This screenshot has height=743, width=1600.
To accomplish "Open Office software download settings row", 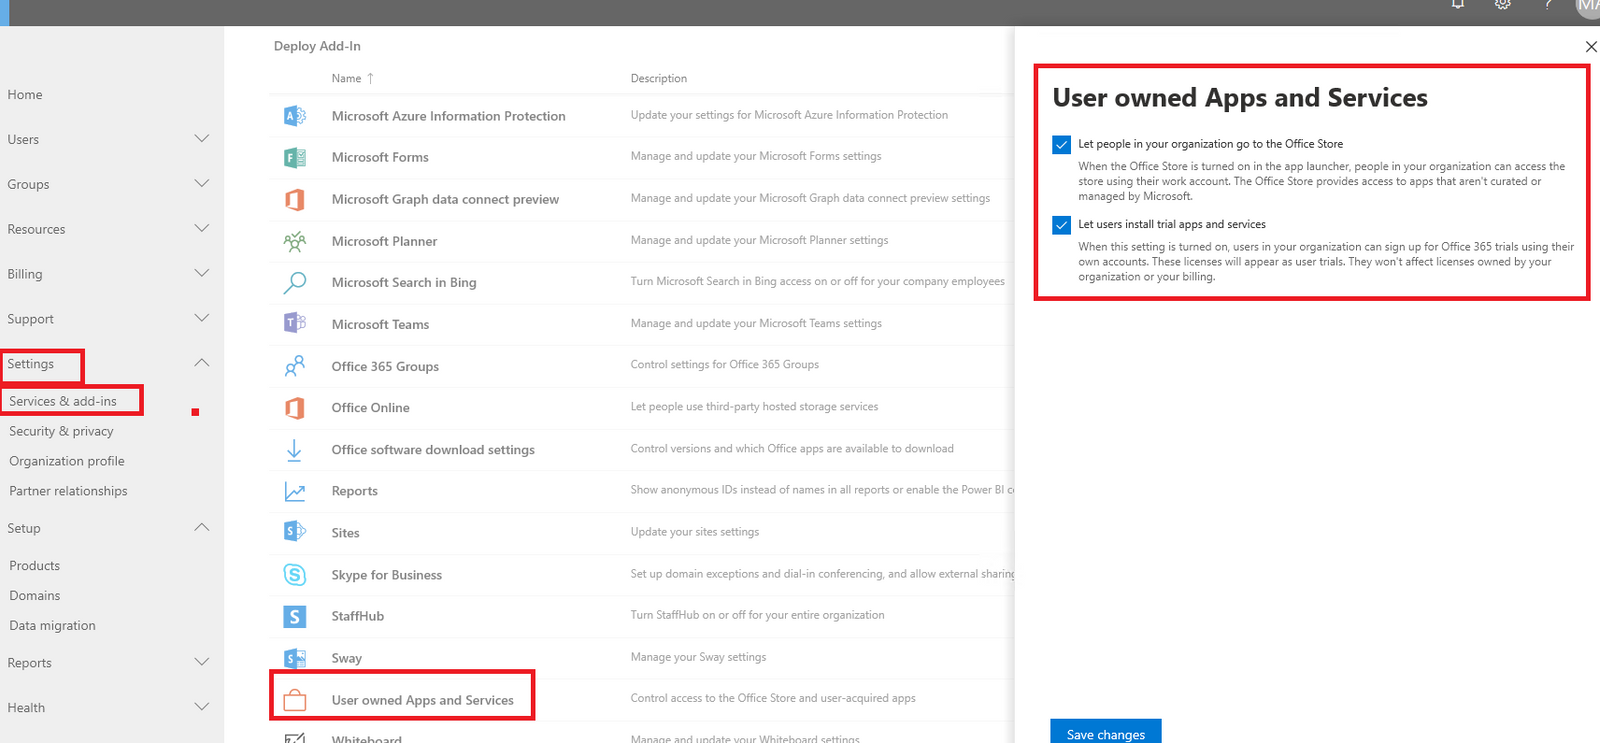I will click(x=642, y=450).
